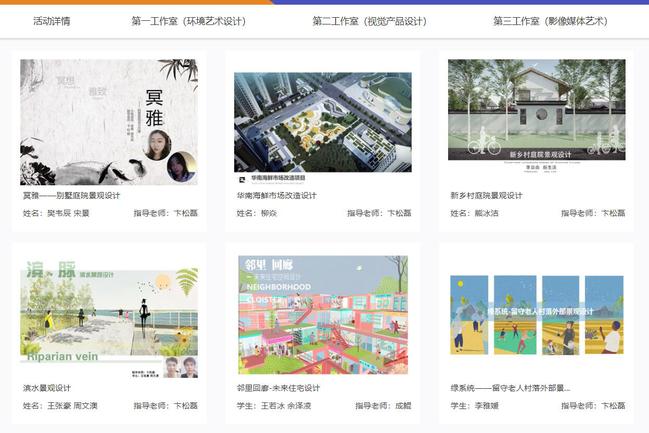Viewport: 649px width, 433px height.
Task: Click the 邻里回廊-未来住宅设计 title
Action: pyautogui.click(x=278, y=388)
